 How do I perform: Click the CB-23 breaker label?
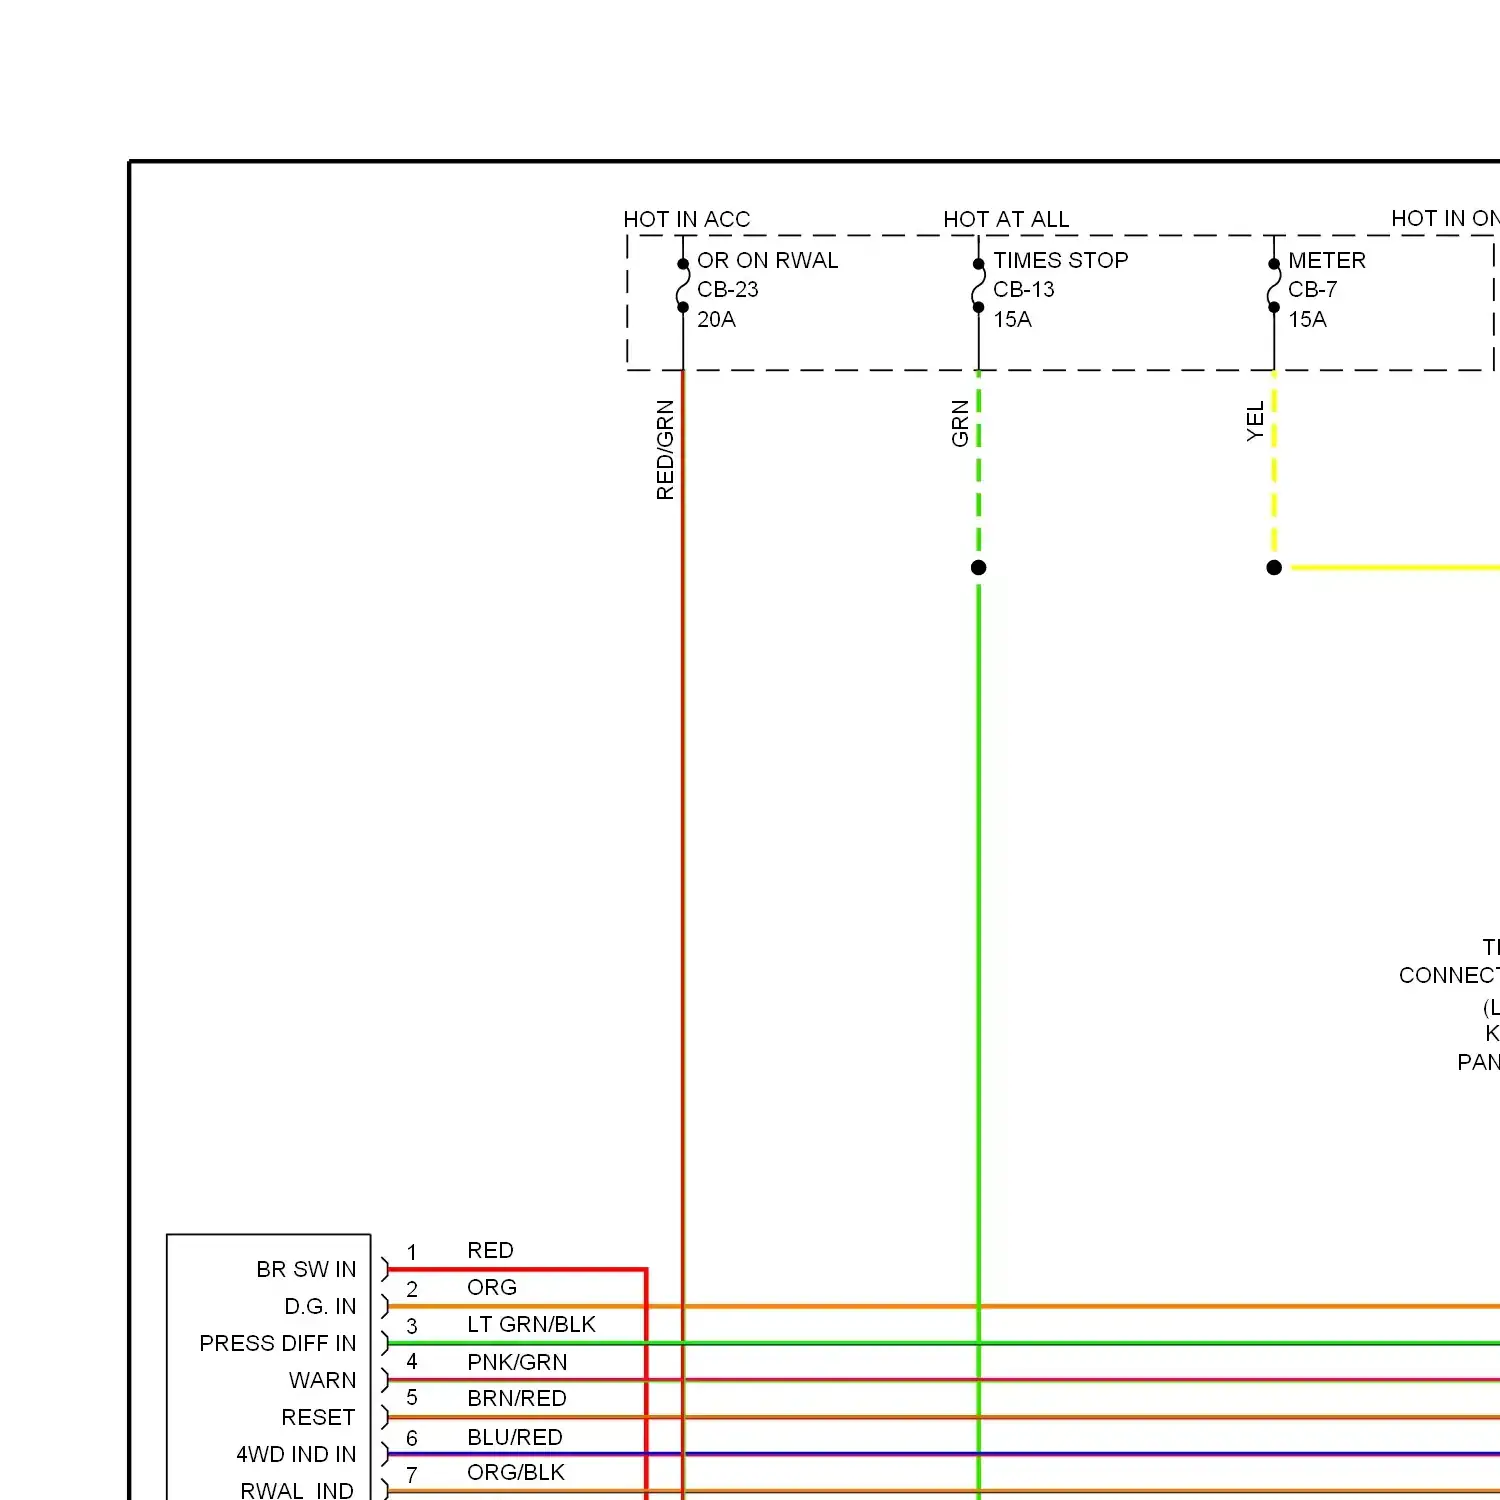pos(728,289)
